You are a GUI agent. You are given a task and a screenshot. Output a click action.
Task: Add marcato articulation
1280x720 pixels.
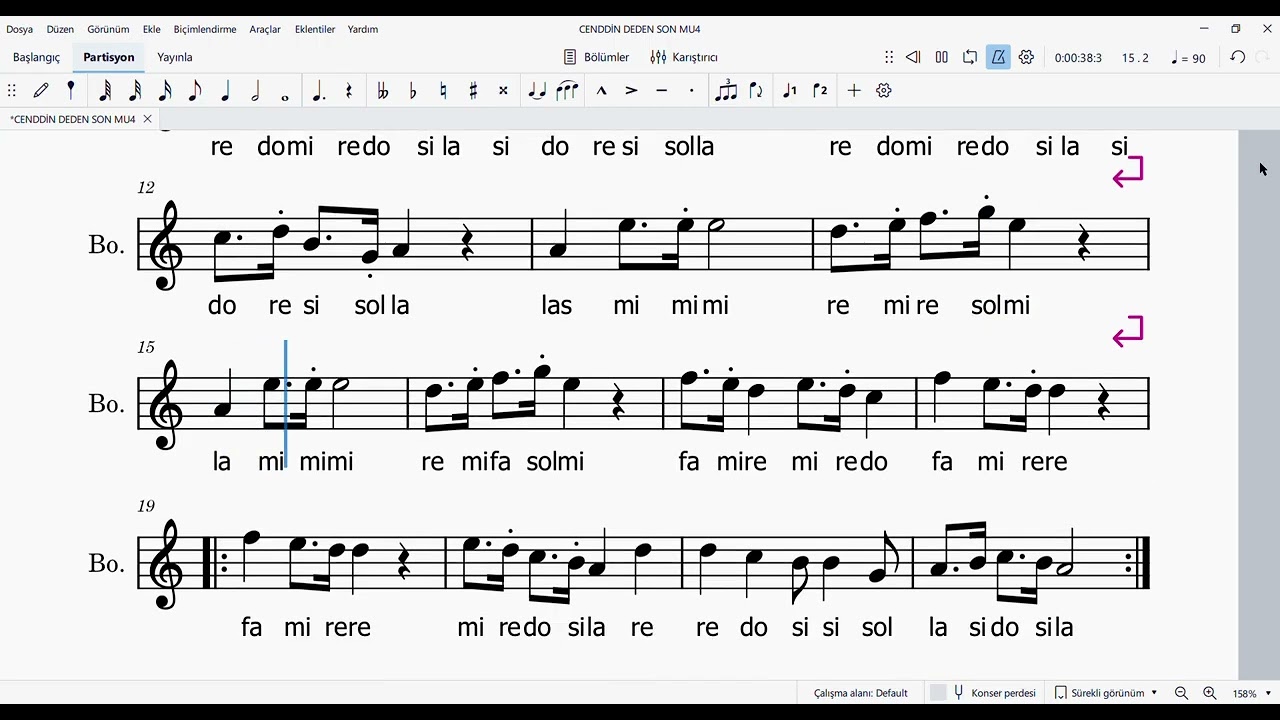click(x=601, y=90)
